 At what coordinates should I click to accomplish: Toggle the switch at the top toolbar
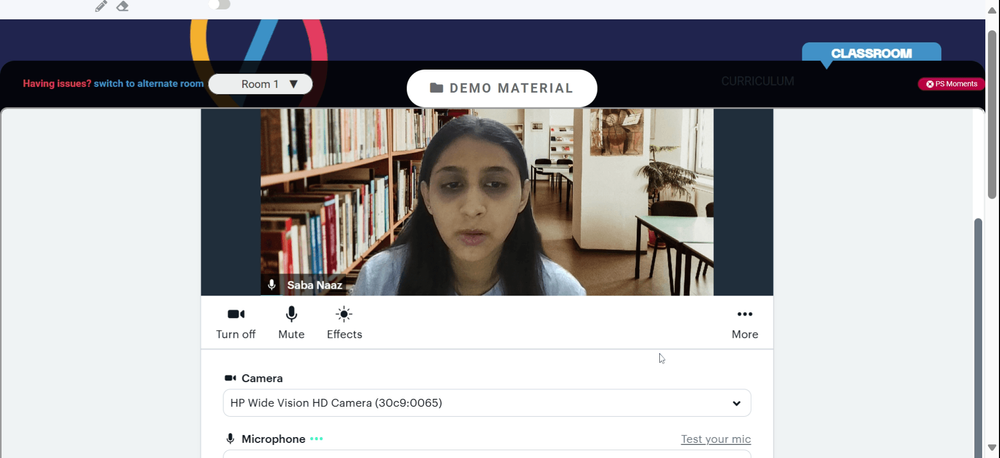[219, 4]
